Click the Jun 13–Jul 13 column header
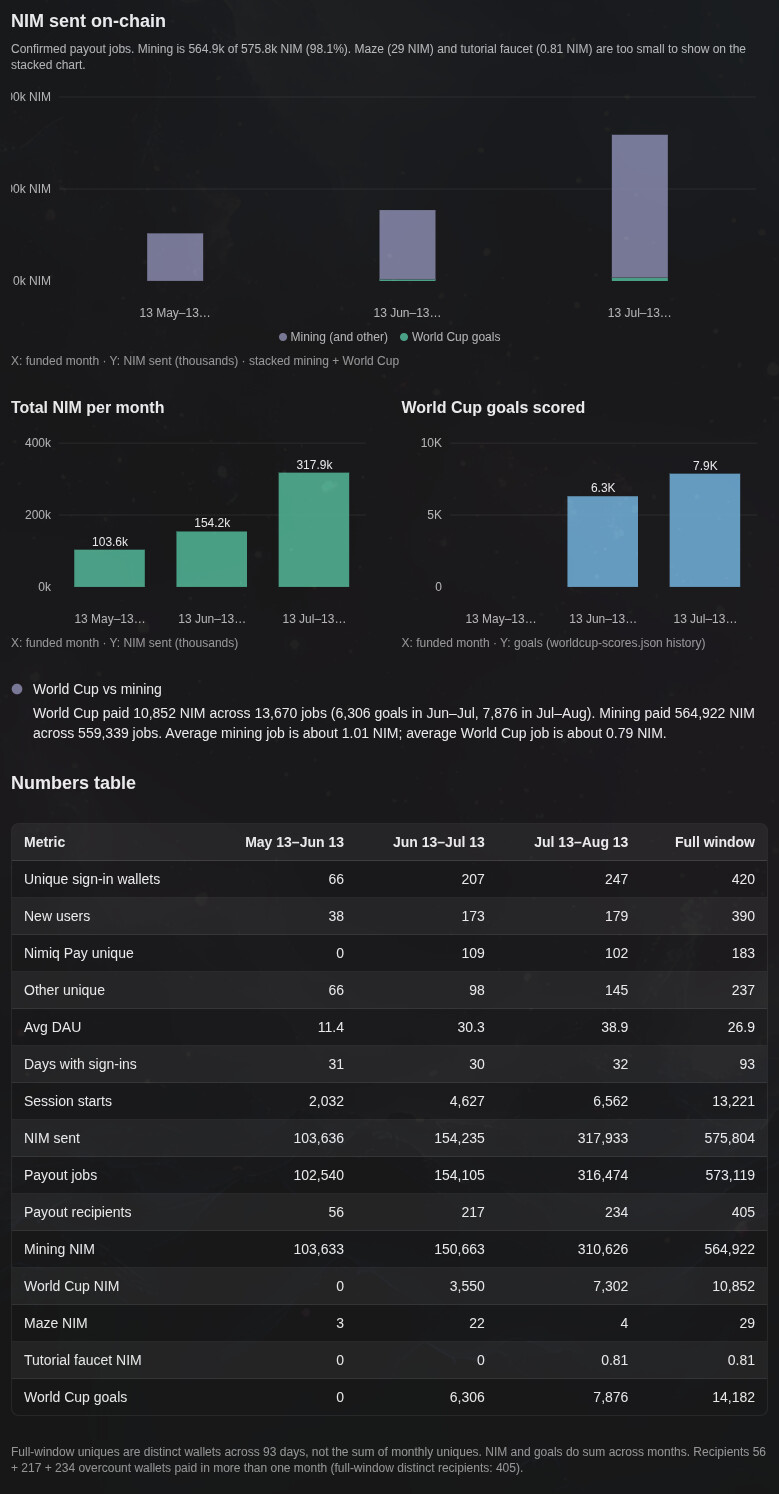The width and height of the screenshot is (779, 1494). [439, 842]
